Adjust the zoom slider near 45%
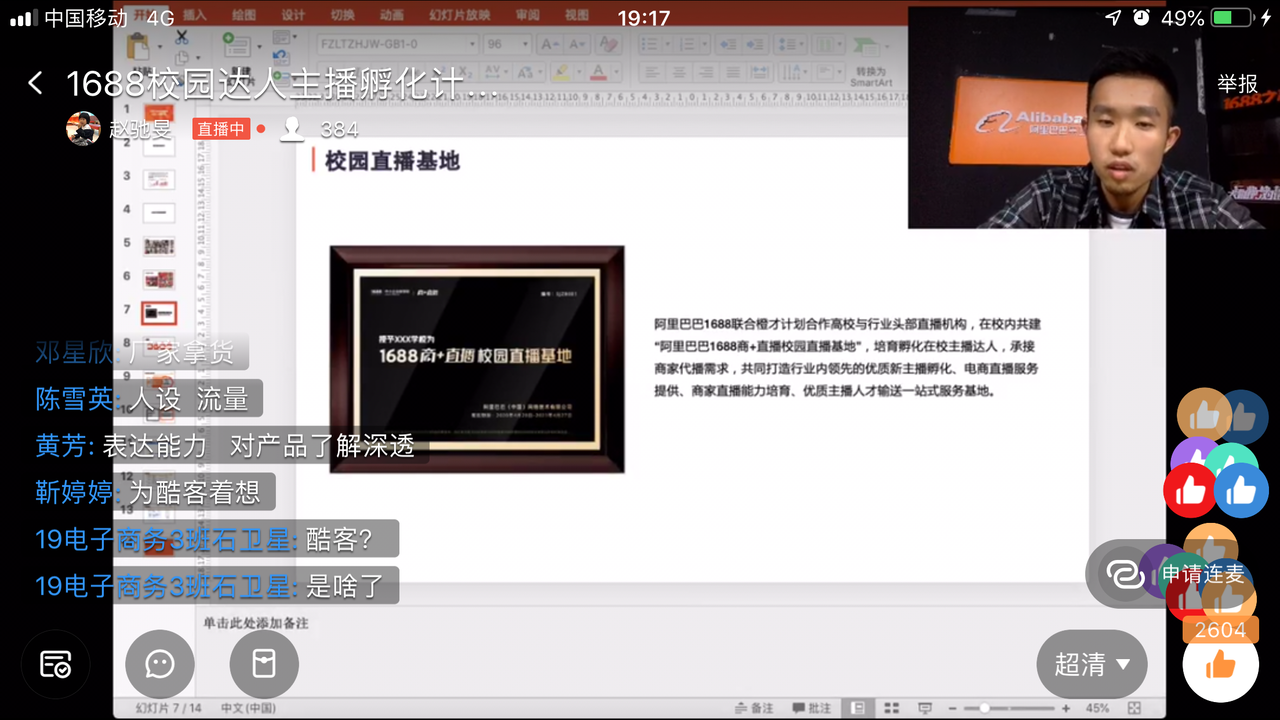Screen dimensions: 1280x720 click(985, 706)
